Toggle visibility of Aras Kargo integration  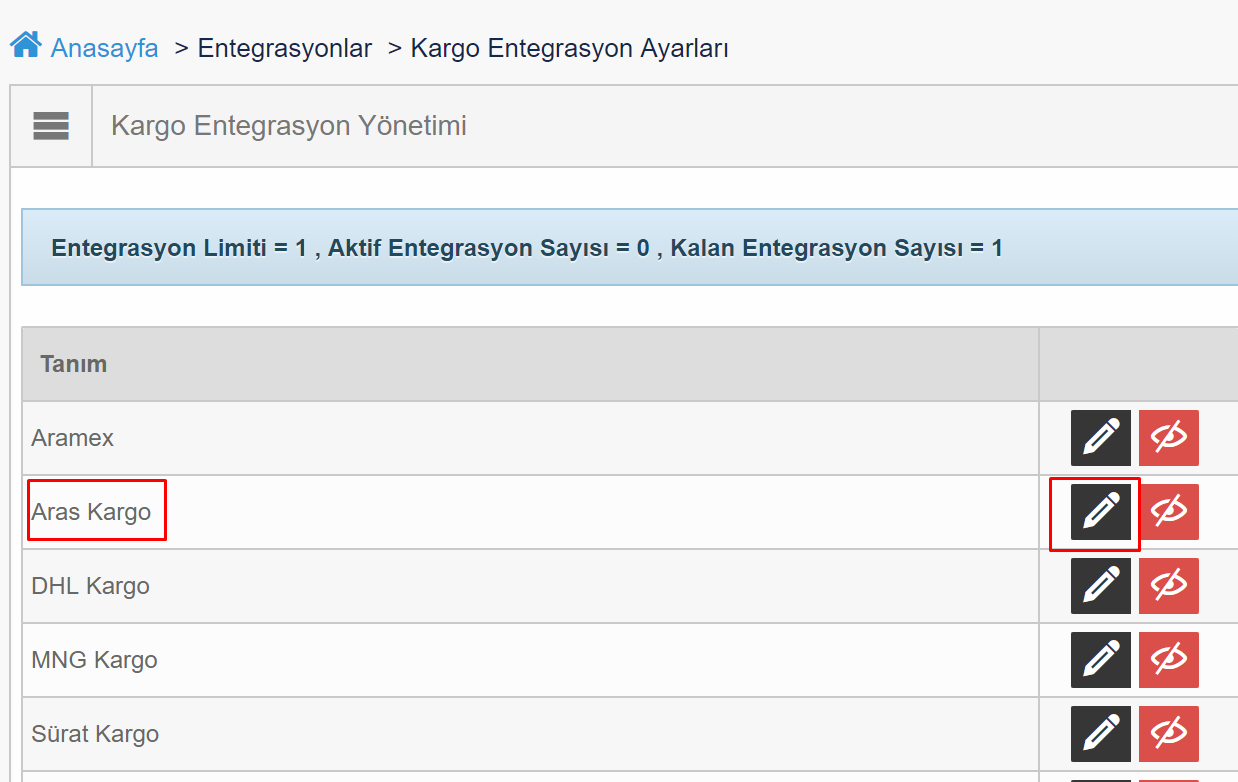point(1169,512)
